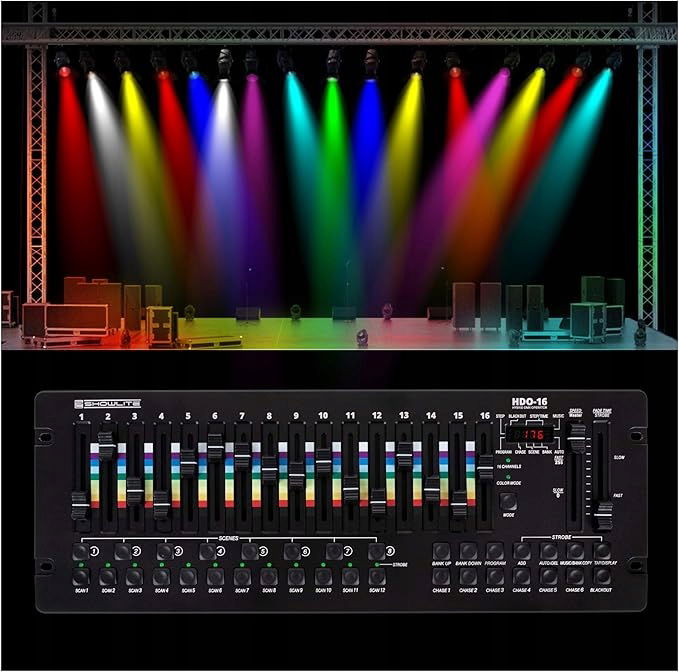This screenshot has height=672, width=679.
Task: Toggle the Scan 6 fixture button
Action: click(x=214, y=577)
